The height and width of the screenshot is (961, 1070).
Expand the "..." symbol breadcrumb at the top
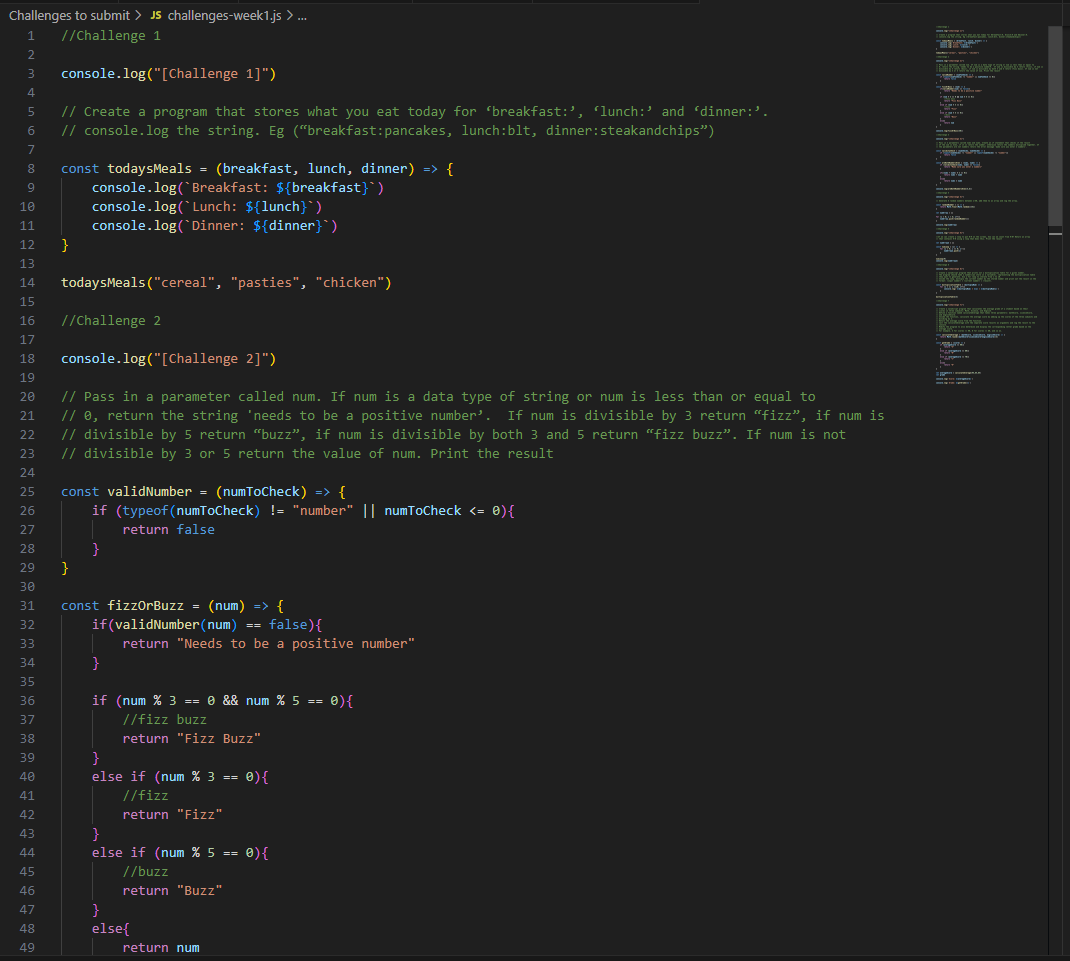click(x=300, y=15)
